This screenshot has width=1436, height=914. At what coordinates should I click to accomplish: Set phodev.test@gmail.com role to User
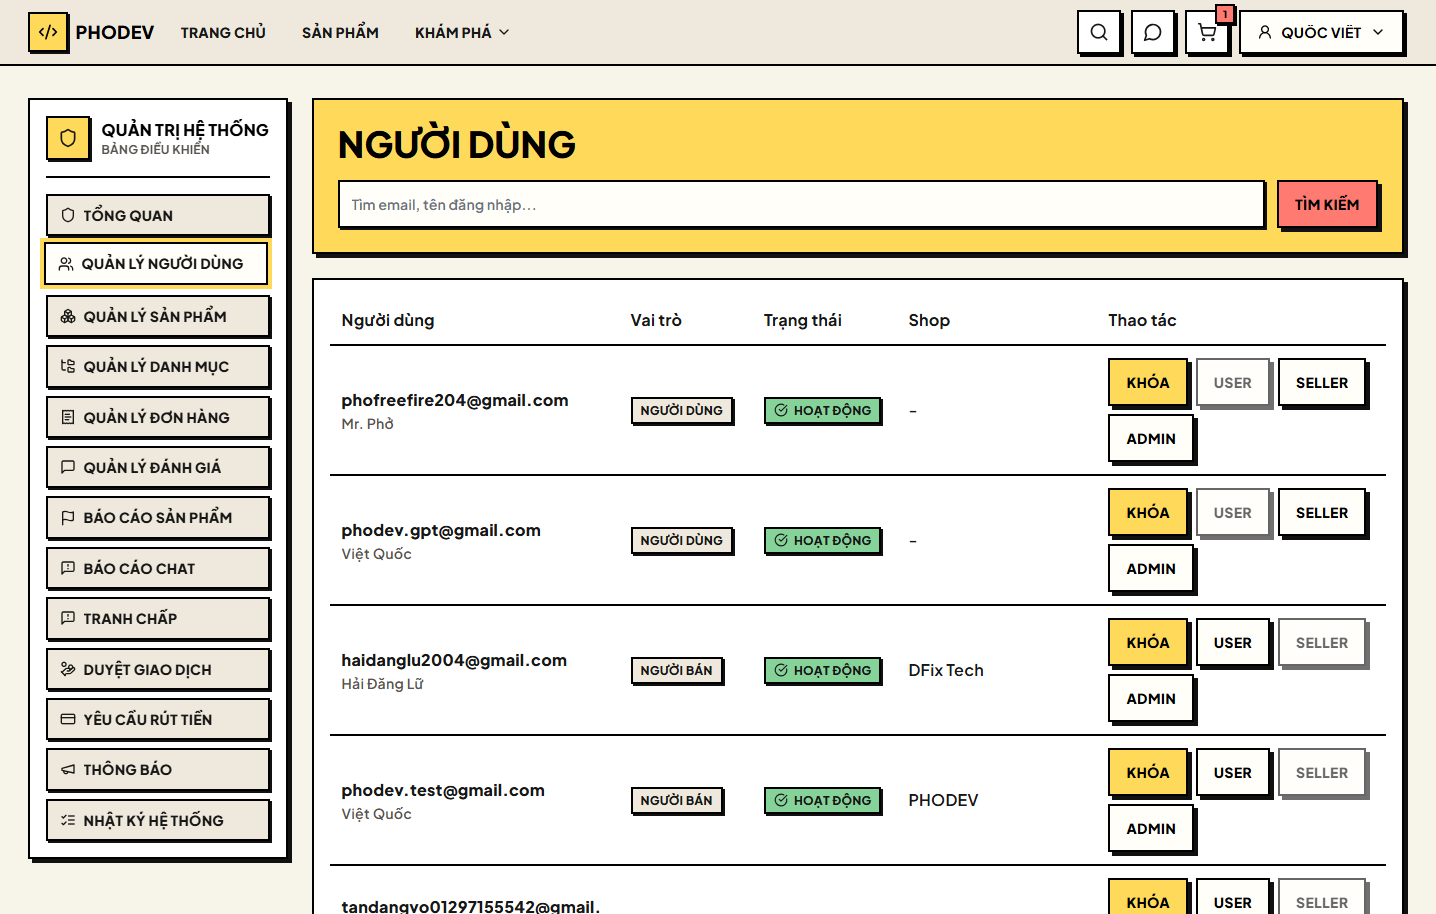click(1233, 772)
